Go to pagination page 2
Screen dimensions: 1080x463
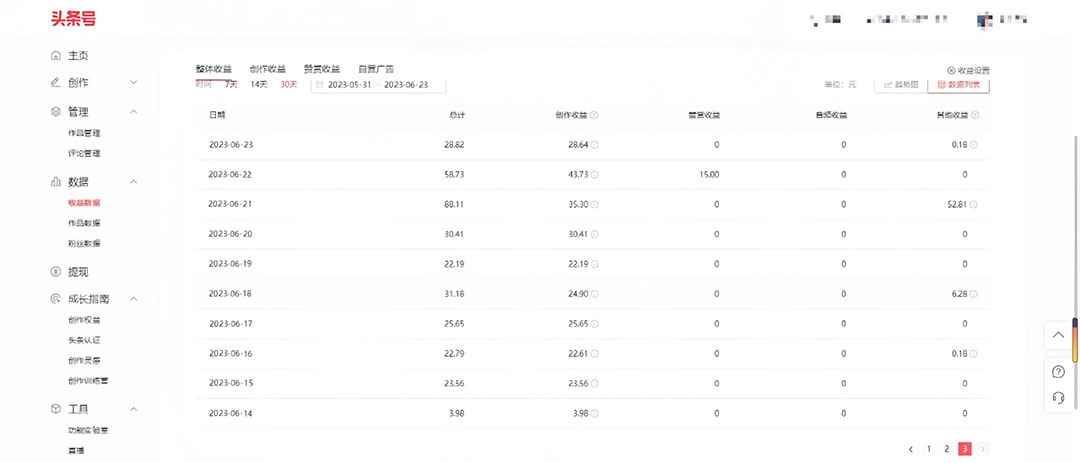(x=946, y=449)
